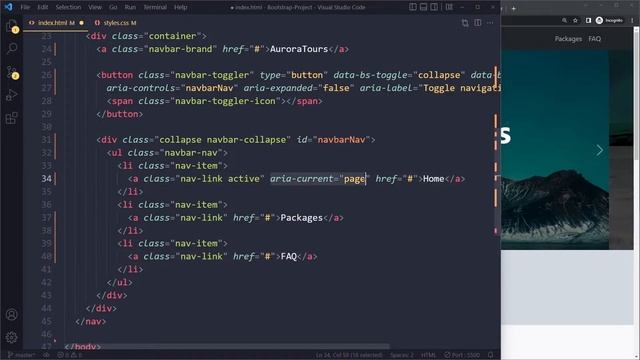
Task: Open the Manage gear menu
Action: coord(11,337)
